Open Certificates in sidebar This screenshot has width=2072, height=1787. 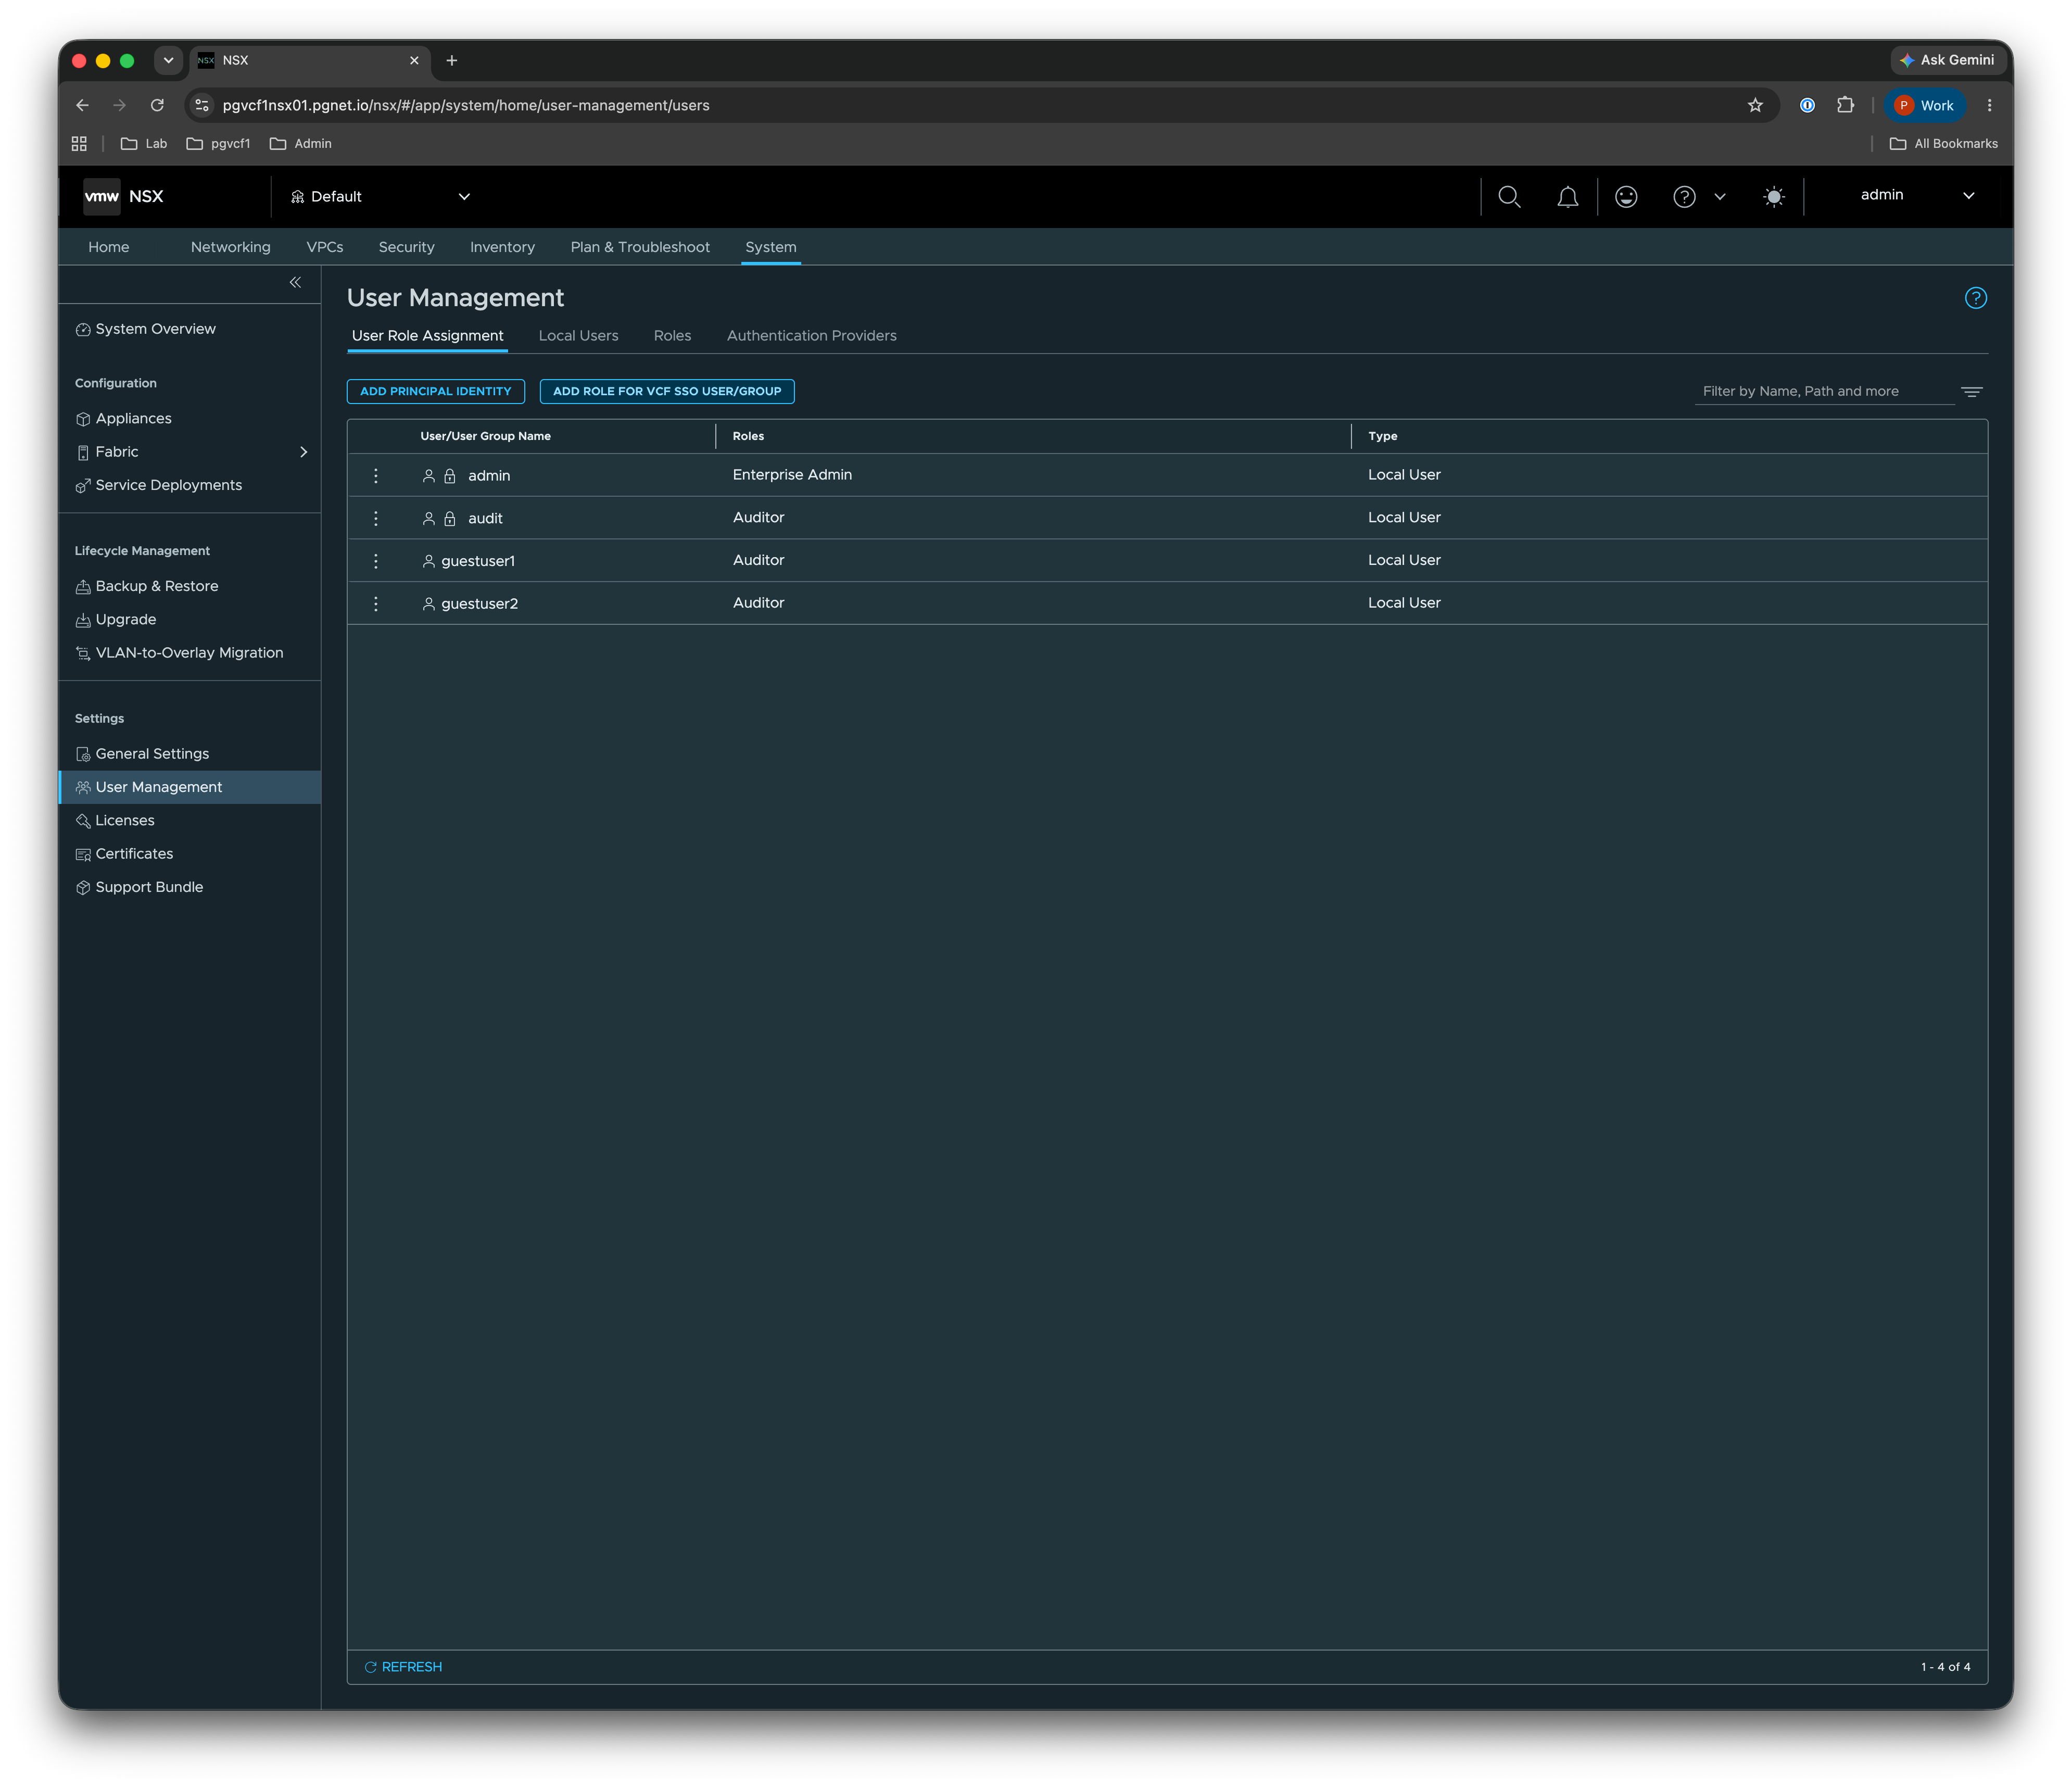pos(125,854)
